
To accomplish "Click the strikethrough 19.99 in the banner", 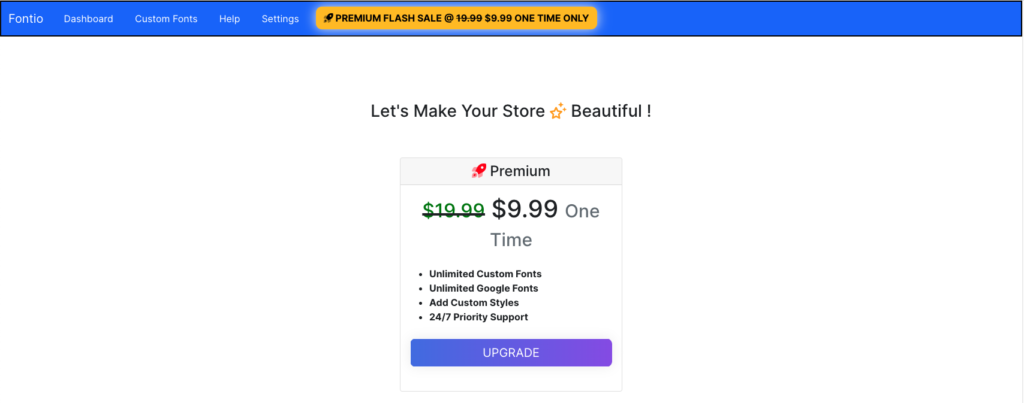I will tap(469, 18).
